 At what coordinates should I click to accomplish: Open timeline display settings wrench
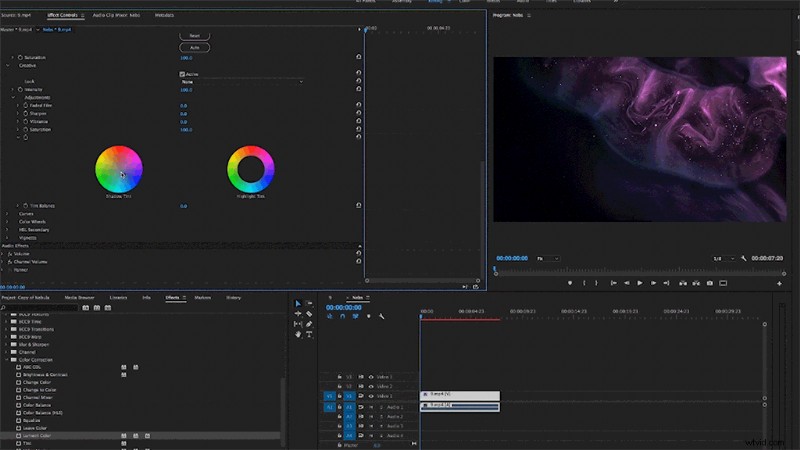pyautogui.click(x=382, y=316)
